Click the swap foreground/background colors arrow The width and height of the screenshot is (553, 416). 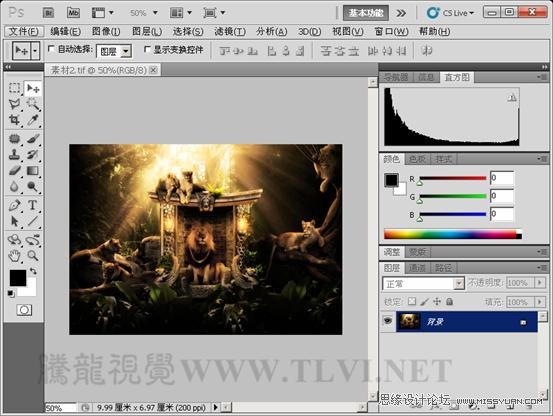pos(33,271)
